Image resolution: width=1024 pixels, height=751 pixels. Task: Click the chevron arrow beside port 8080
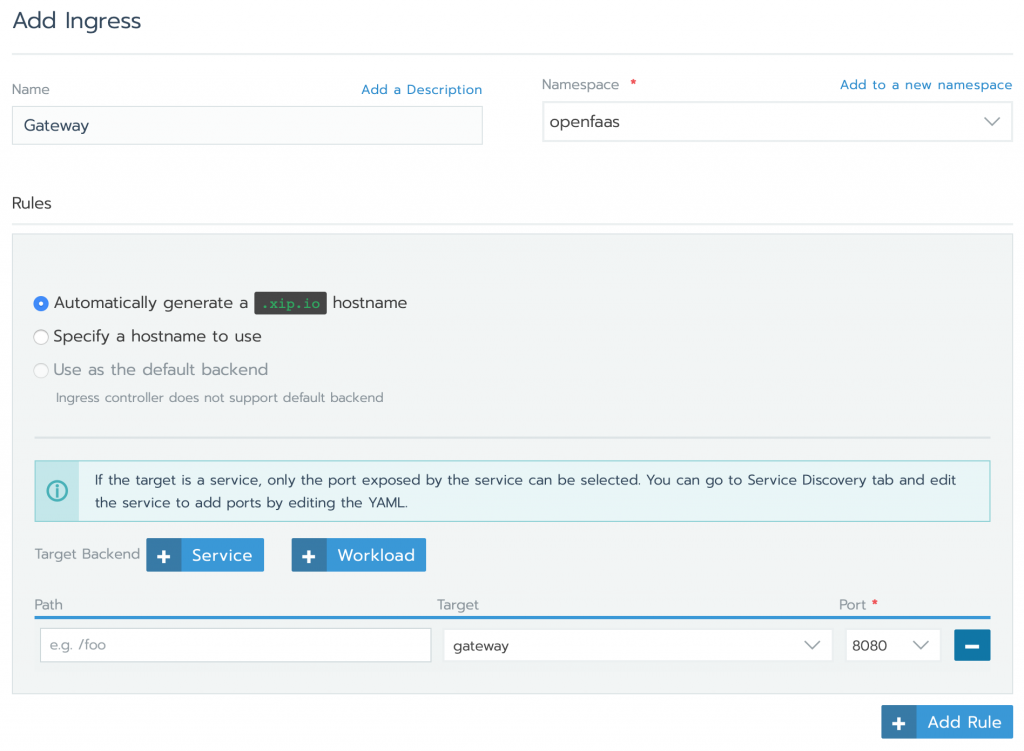tap(921, 645)
